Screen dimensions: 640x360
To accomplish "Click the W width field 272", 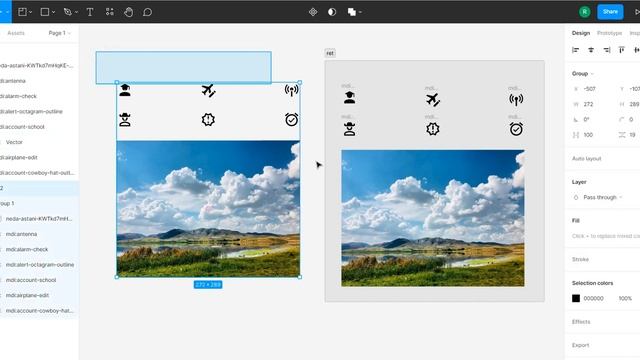I will point(588,104).
